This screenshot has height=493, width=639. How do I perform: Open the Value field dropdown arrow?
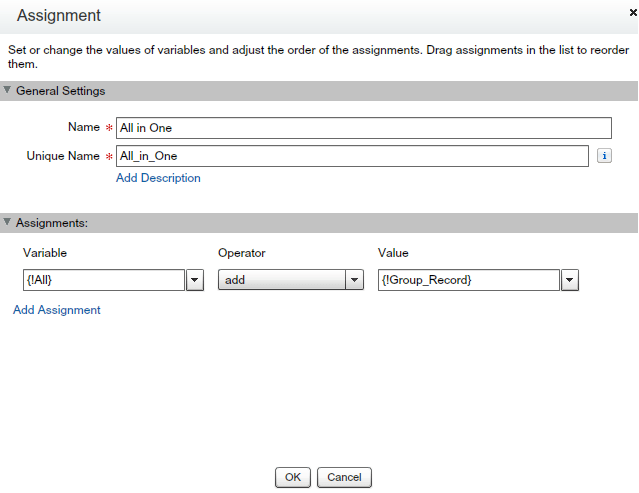[x=570, y=280]
